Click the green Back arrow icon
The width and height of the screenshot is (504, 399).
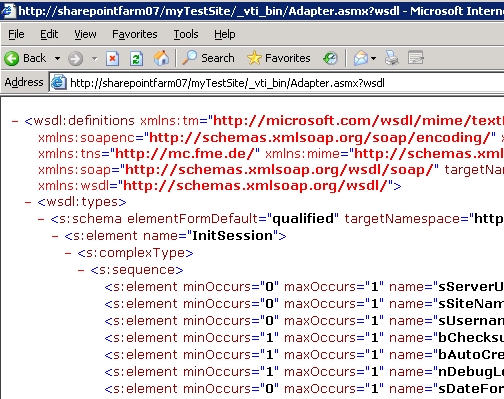click(x=12, y=59)
